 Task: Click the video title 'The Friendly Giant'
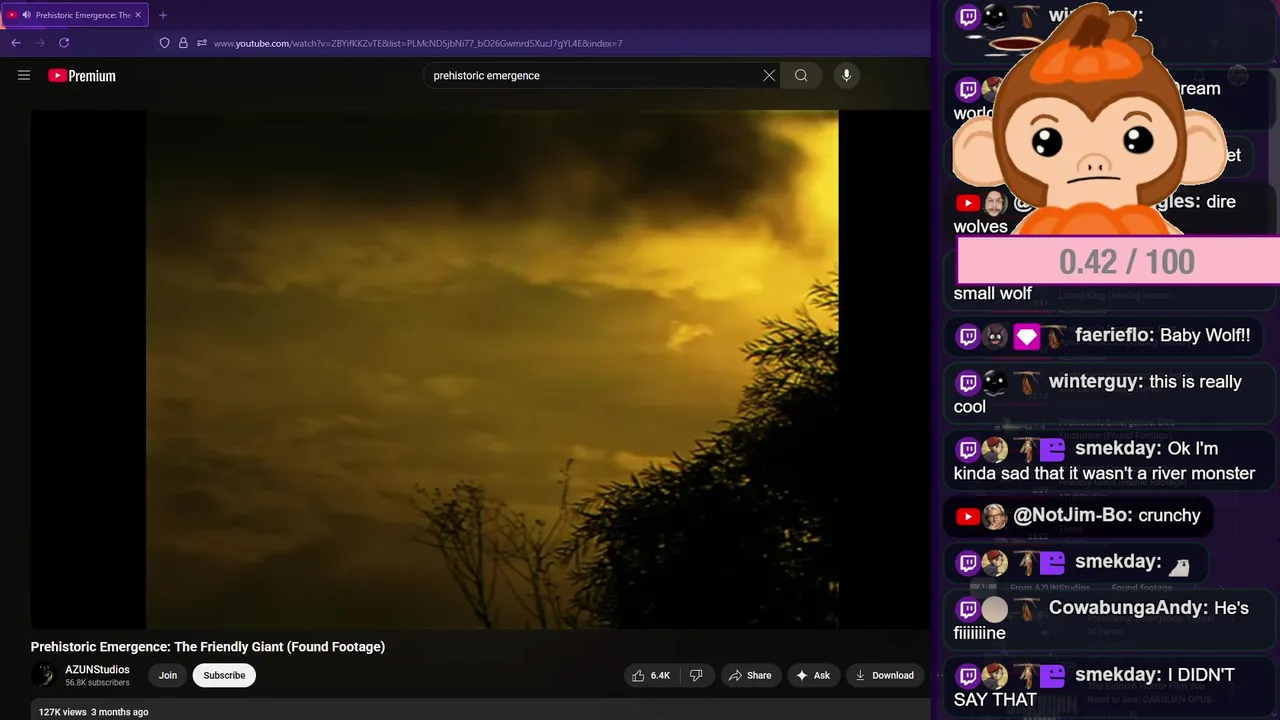[x=208, y=646]
